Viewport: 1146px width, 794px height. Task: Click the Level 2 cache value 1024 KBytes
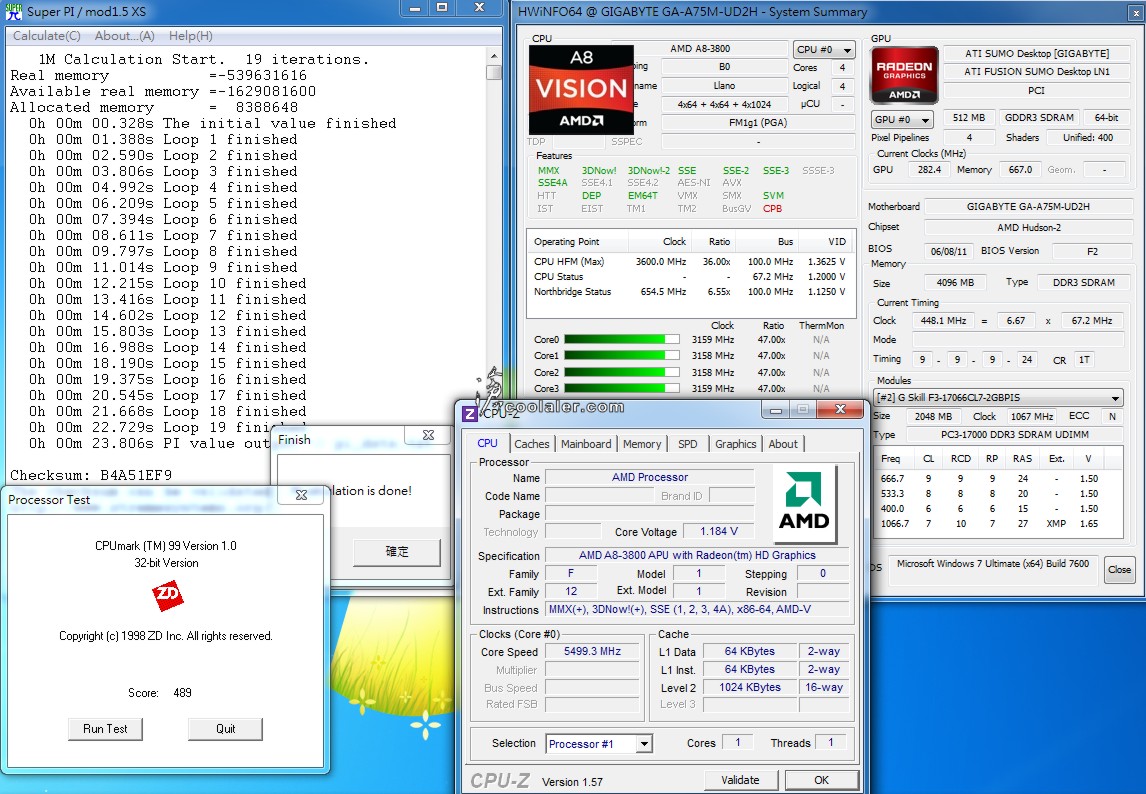coord(750,687)
